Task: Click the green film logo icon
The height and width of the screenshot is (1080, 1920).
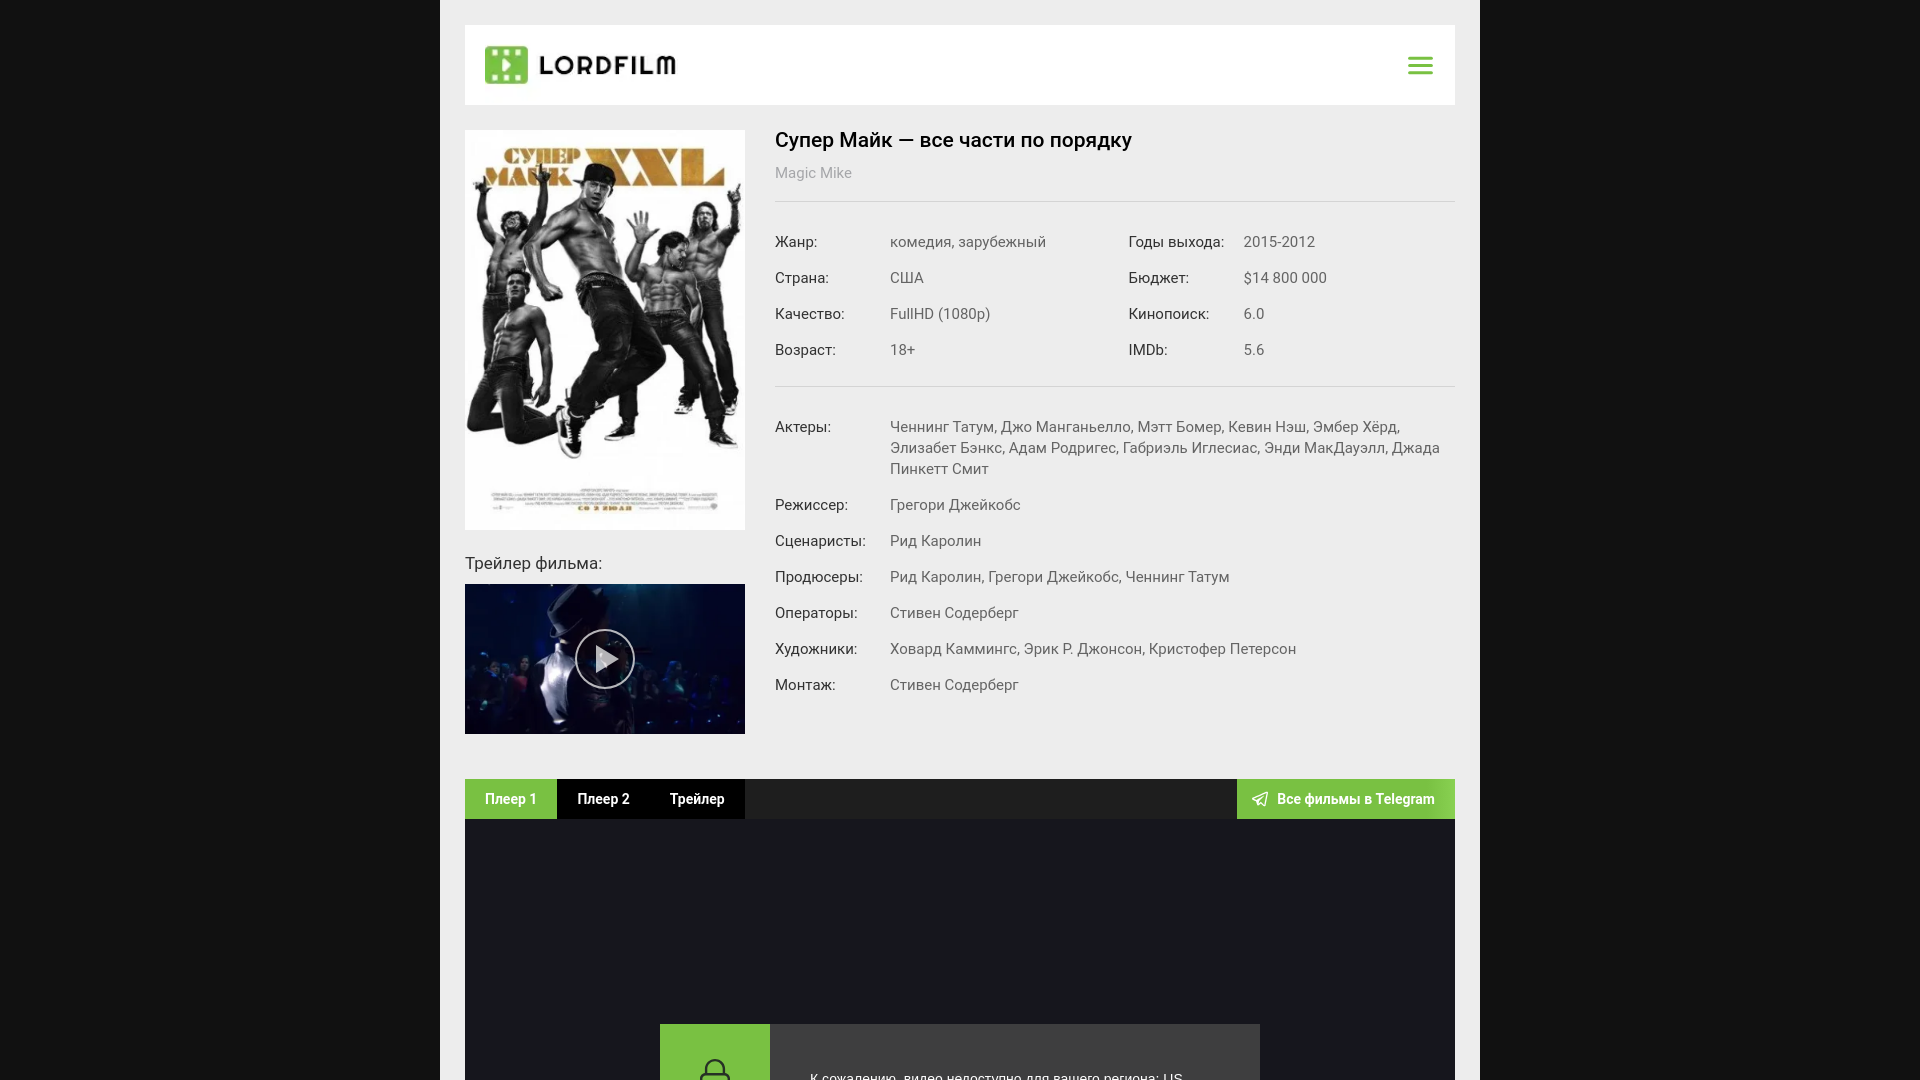Action: (506, 65)
